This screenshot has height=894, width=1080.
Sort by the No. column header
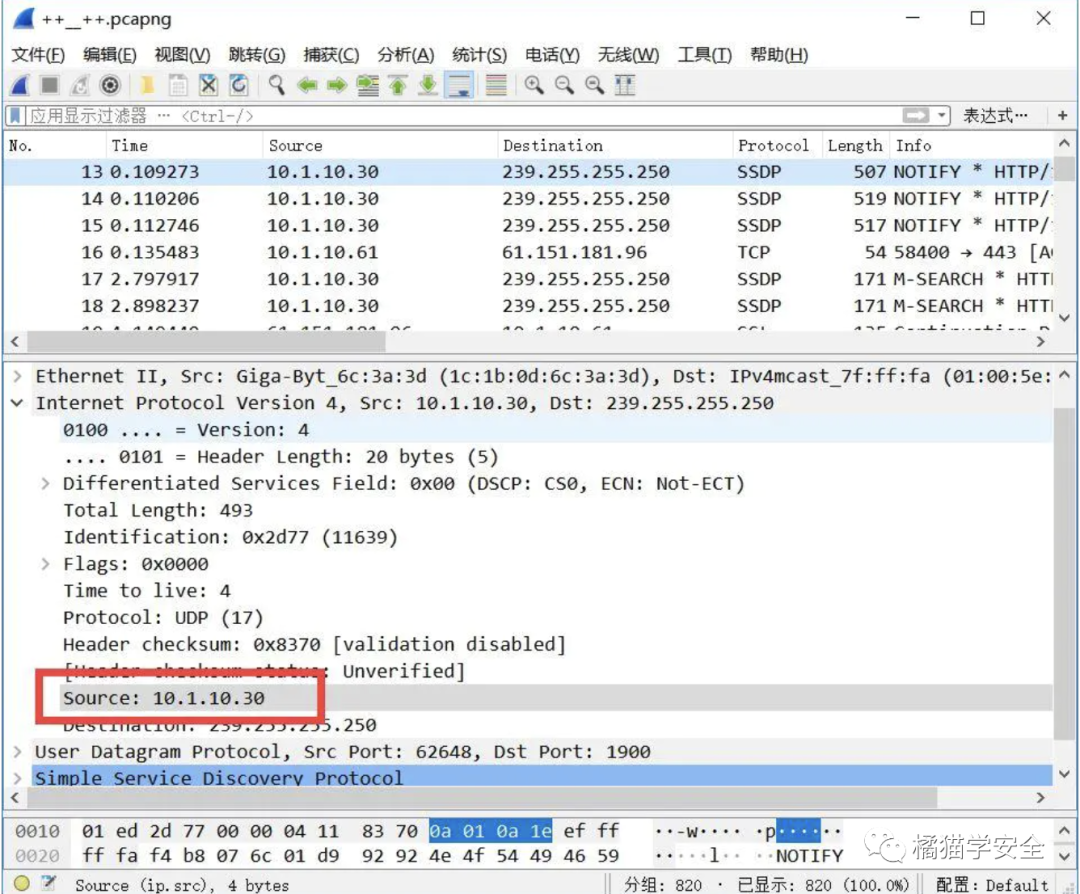pos(55,145)
